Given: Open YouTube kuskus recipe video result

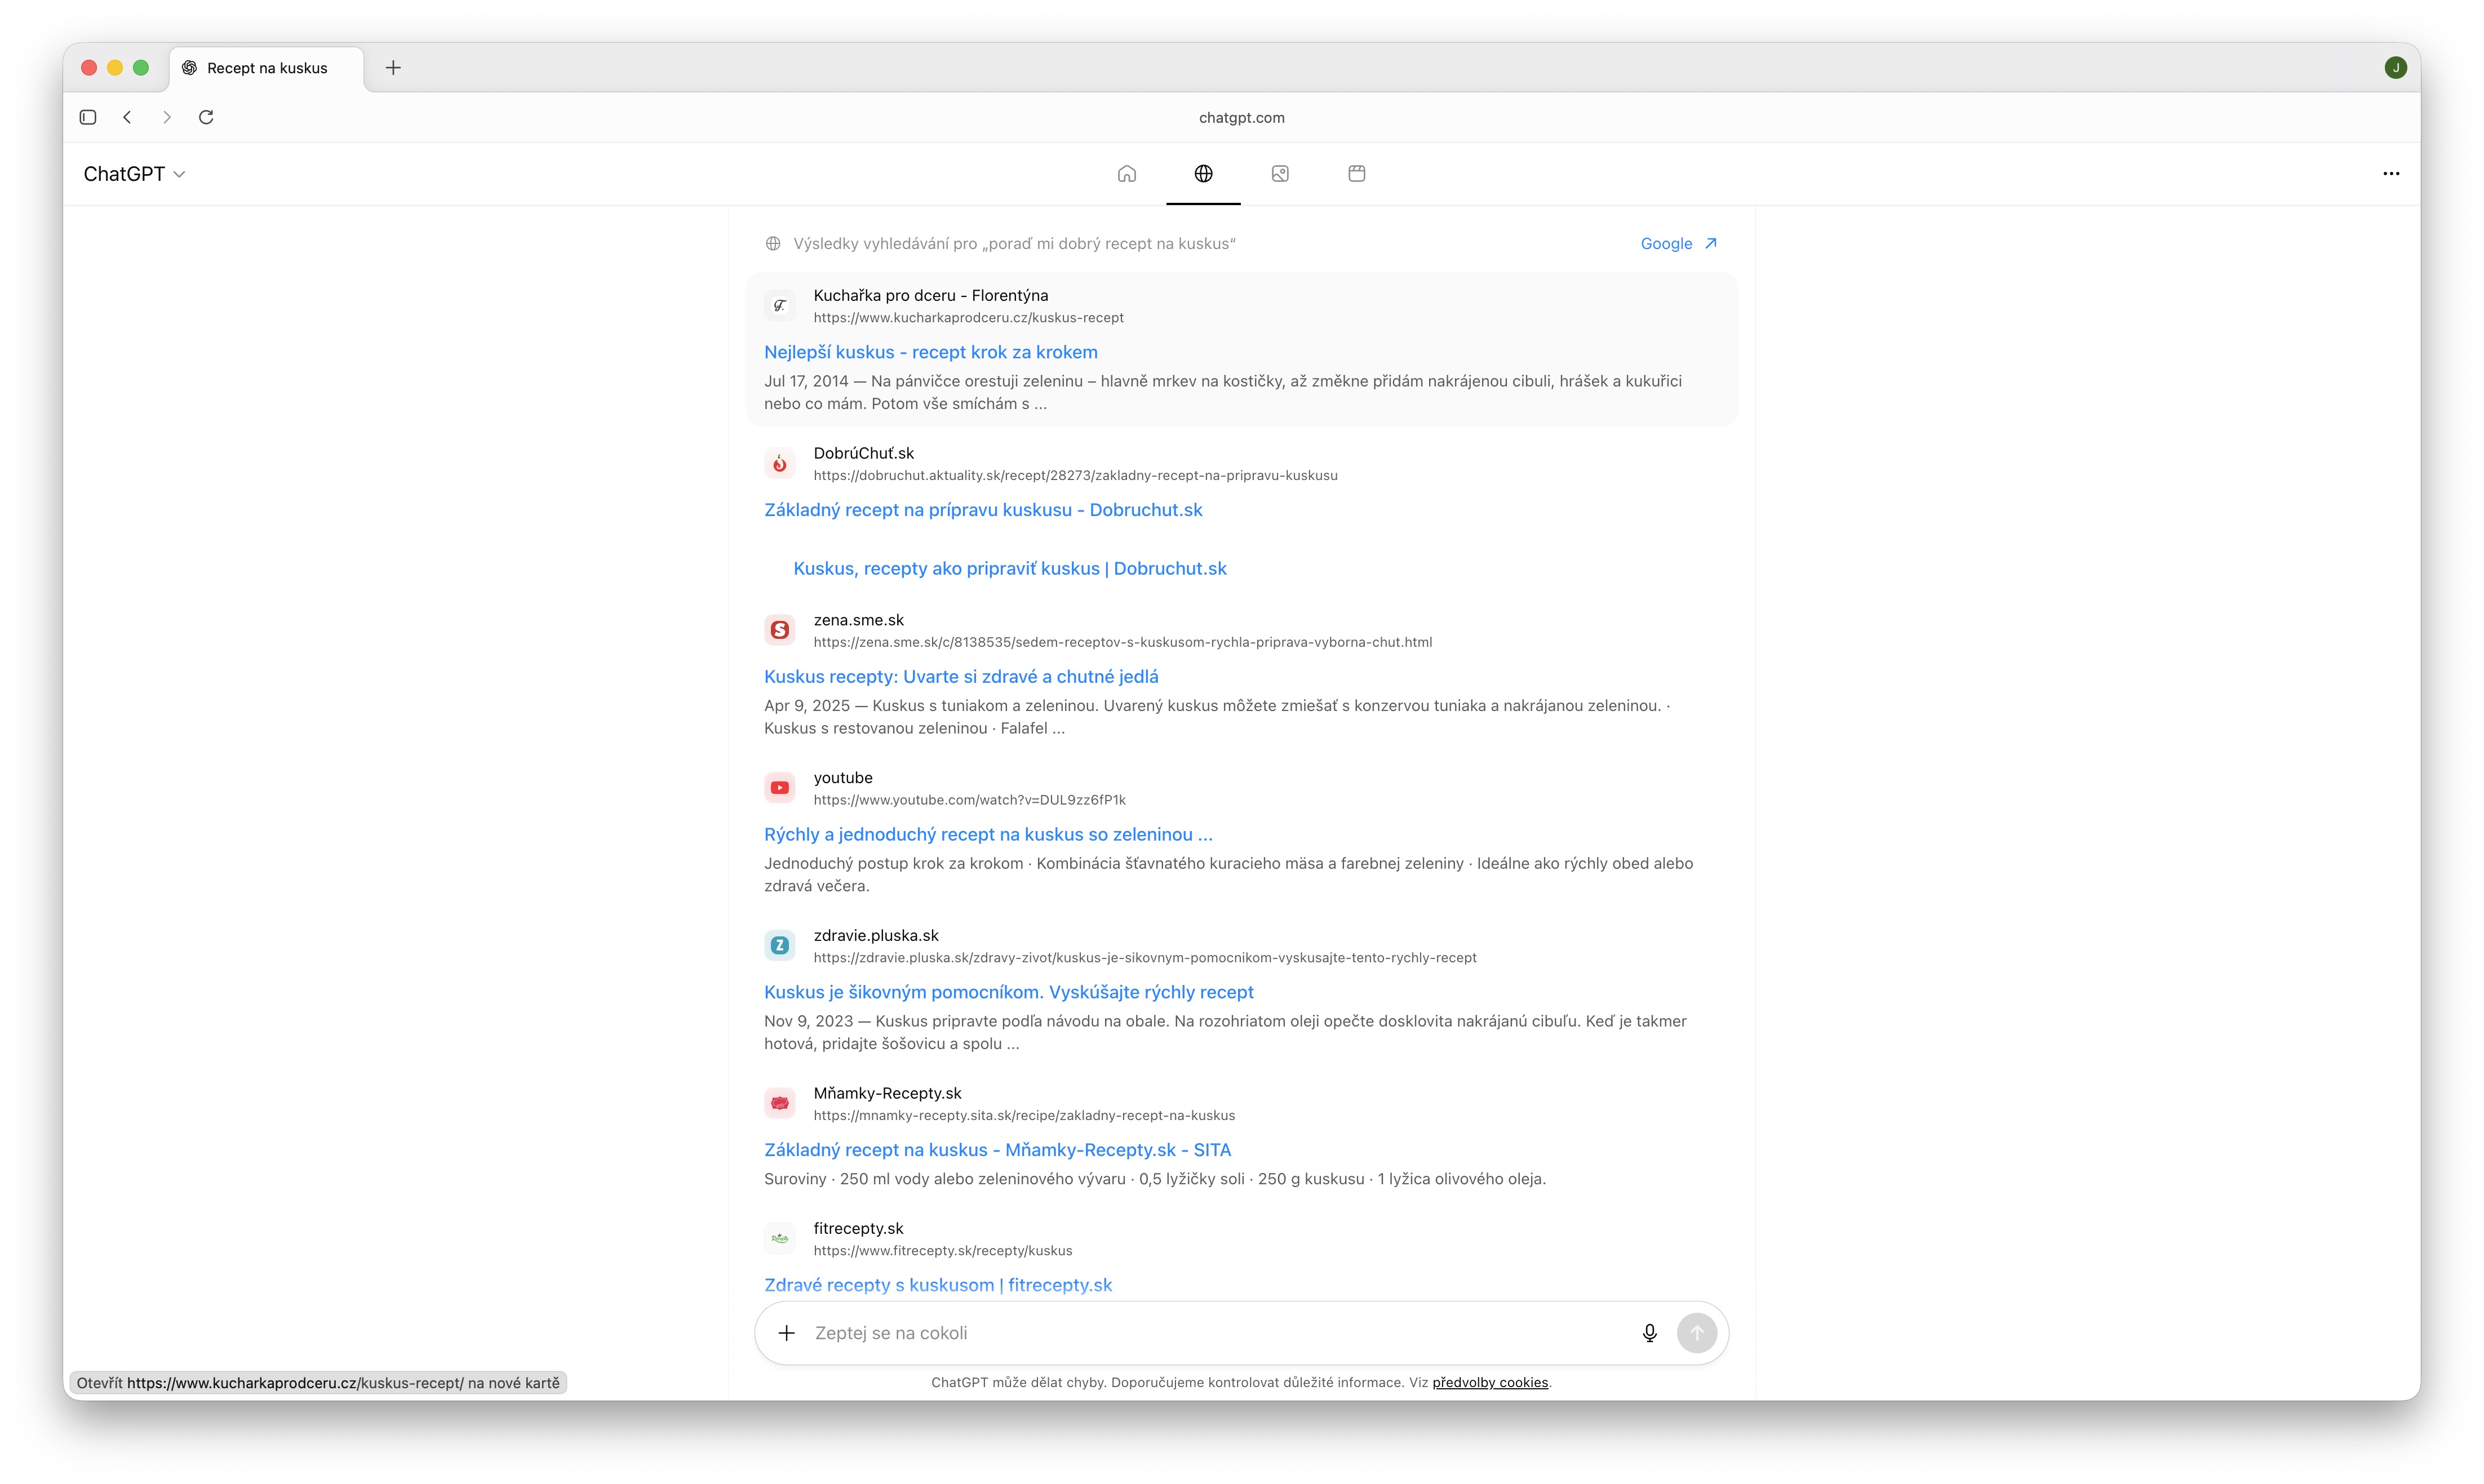Looking at the screenshot, I should point(987,835).
